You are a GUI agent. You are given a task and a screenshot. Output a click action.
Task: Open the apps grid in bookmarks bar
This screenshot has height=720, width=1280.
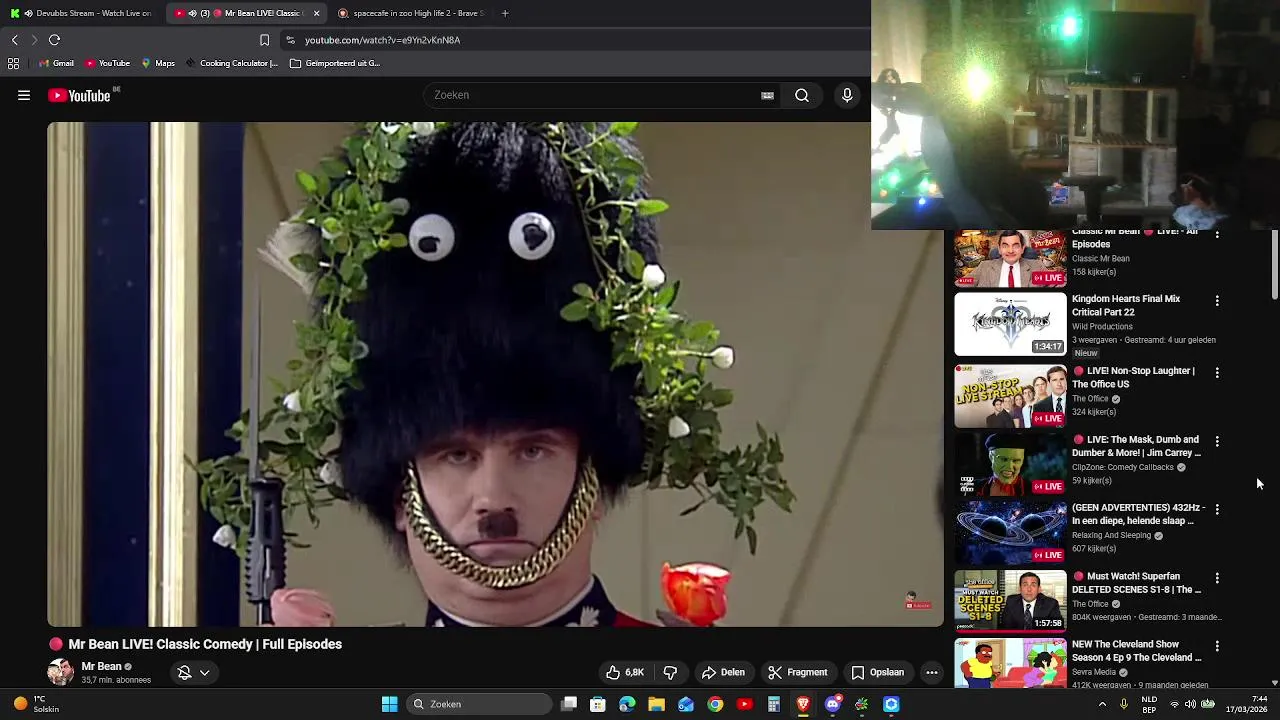[x=13, y=63]
